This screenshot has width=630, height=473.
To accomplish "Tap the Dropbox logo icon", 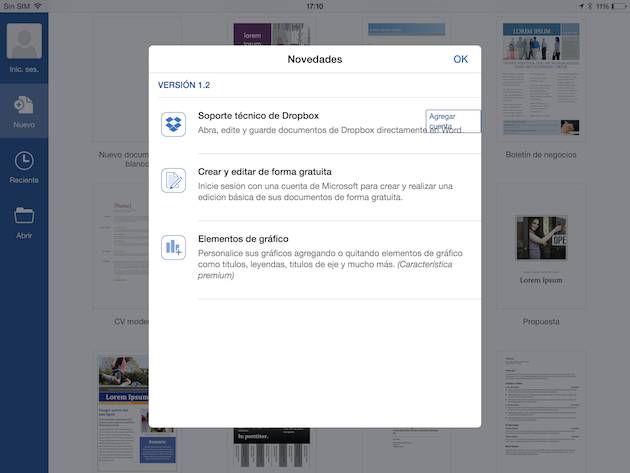I will coord(174,125).
